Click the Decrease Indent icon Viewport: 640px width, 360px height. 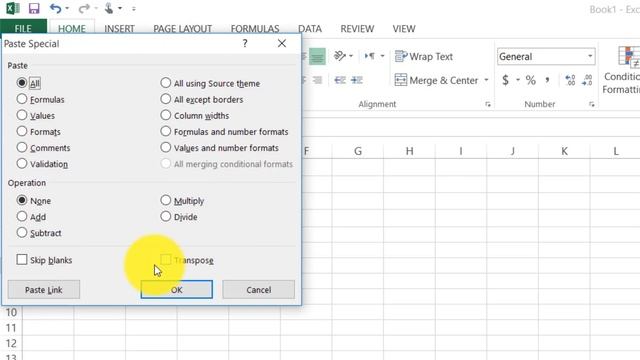click(x=340, y=80)
